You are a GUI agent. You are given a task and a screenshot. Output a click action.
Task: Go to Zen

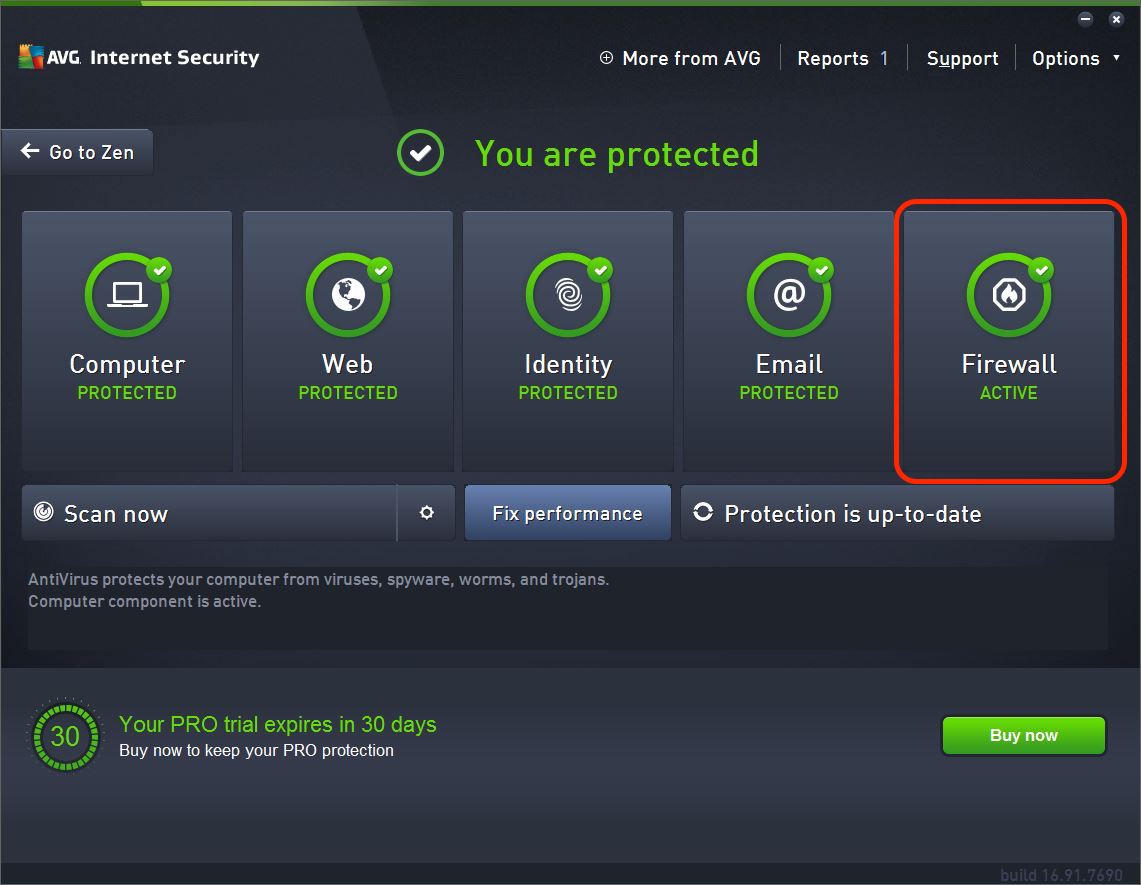click(77, 152)
